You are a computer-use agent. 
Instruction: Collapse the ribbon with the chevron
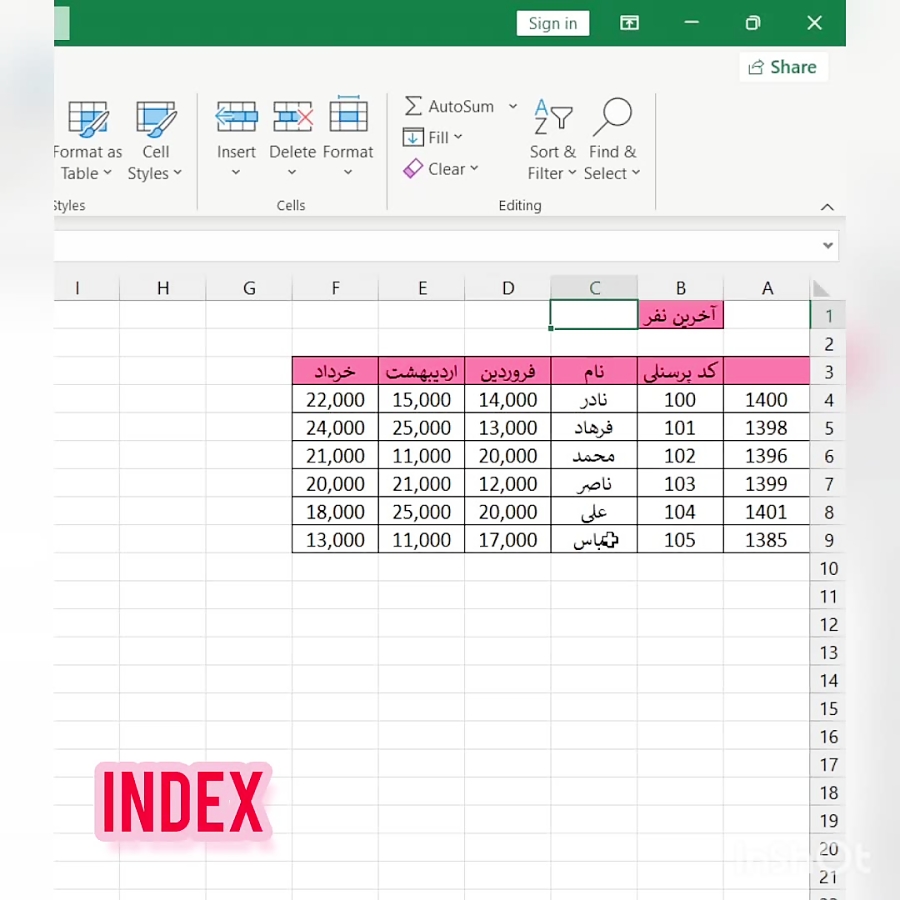tap(827, 207)
